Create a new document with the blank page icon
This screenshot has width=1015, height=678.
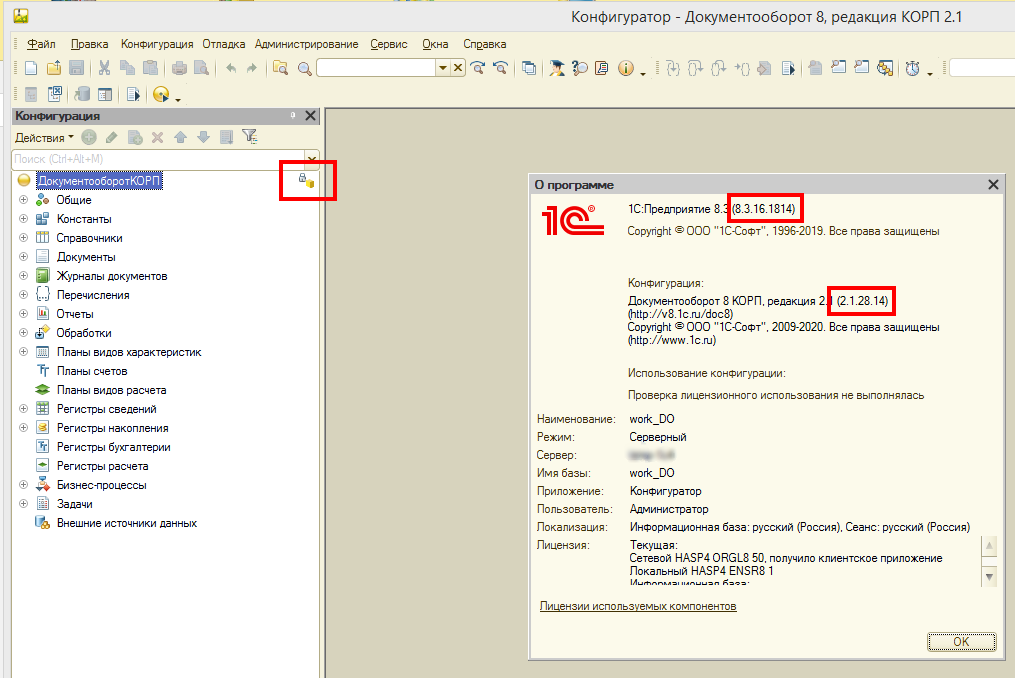coord(31,68)
